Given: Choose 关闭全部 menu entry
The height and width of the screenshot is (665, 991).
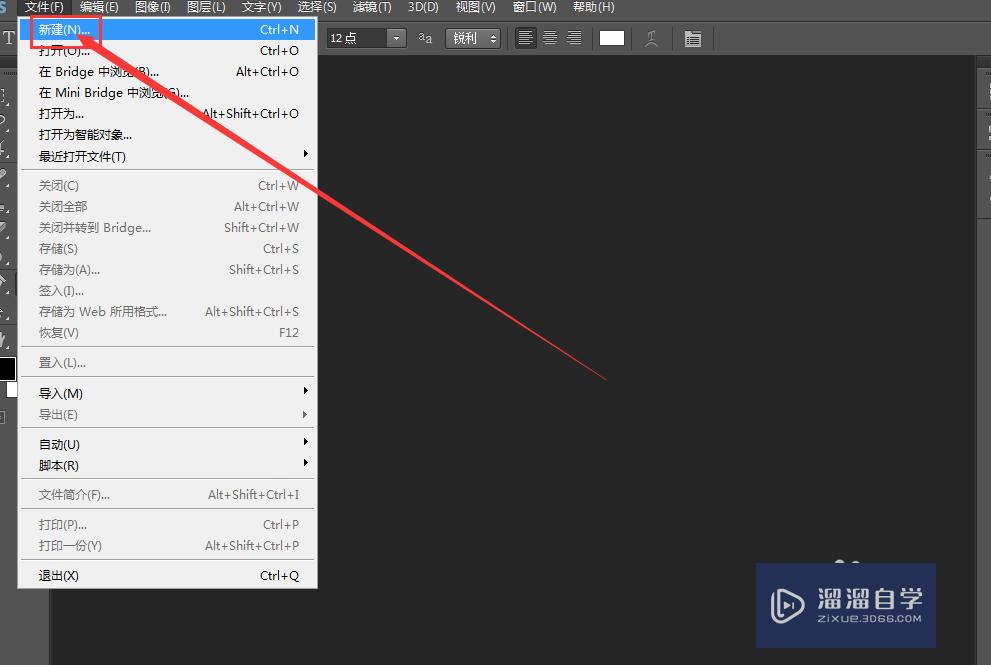Looking at the screenshot, I should click(167, 207).
